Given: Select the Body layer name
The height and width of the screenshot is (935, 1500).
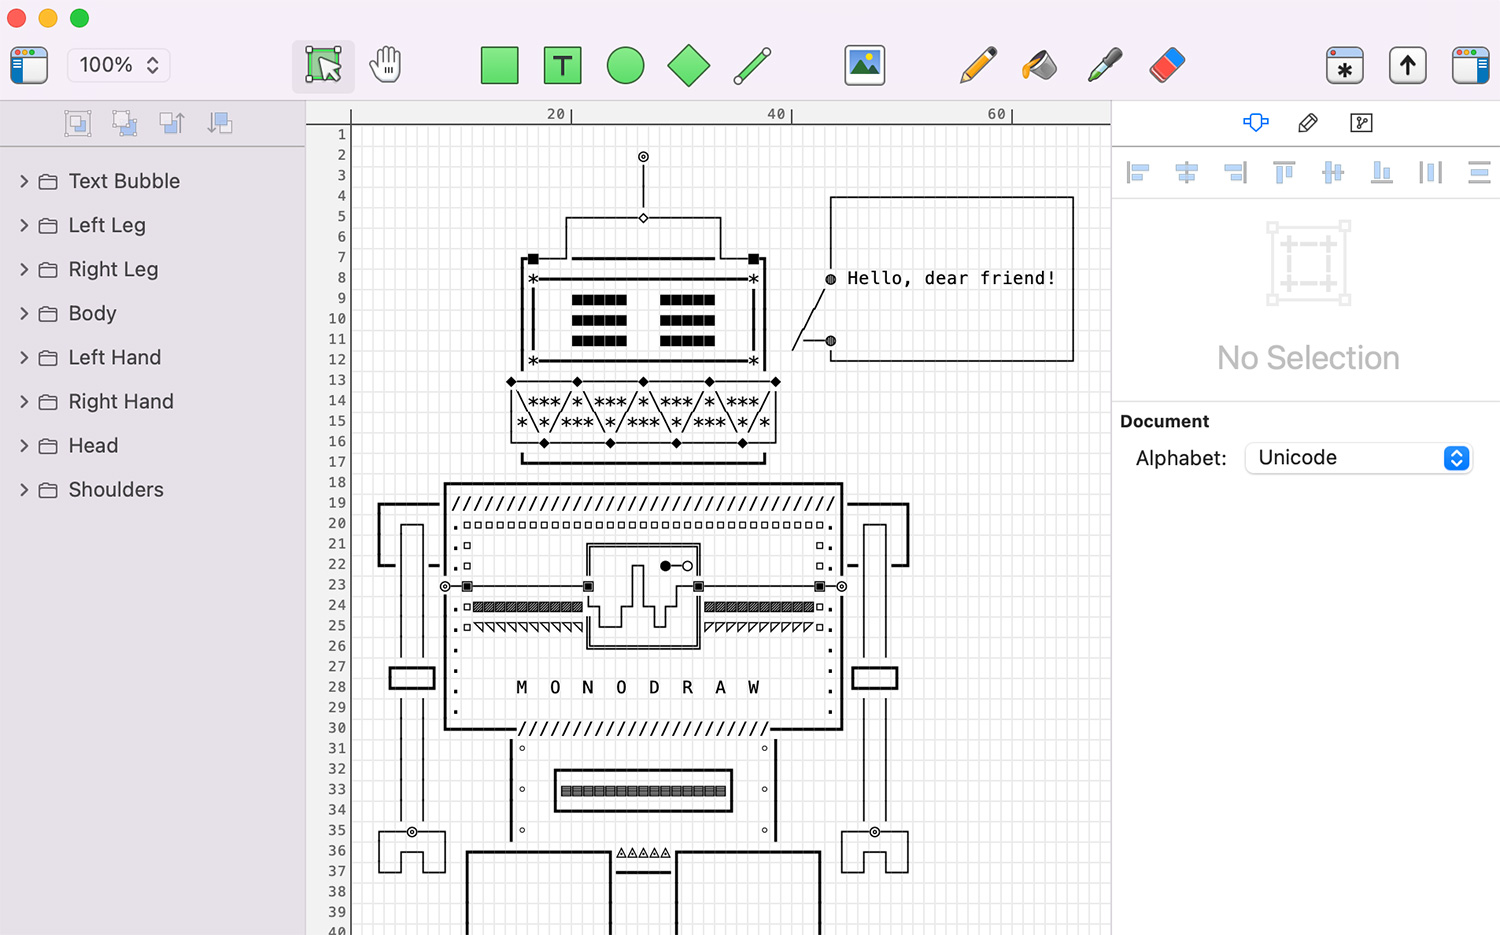Looking at the screenshot, I should 93,313.
